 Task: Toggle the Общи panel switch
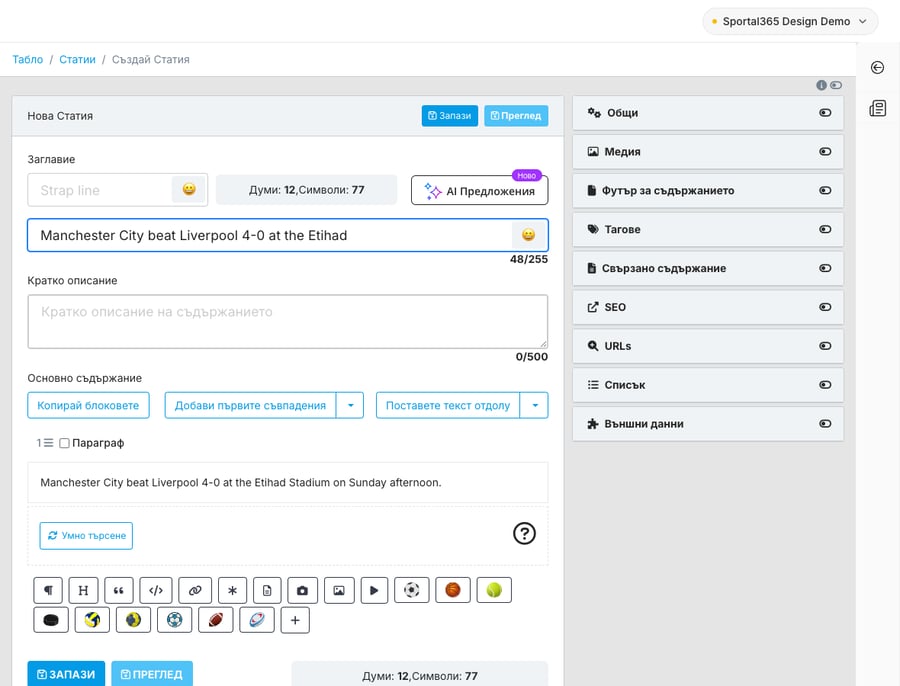click(825, 113)
